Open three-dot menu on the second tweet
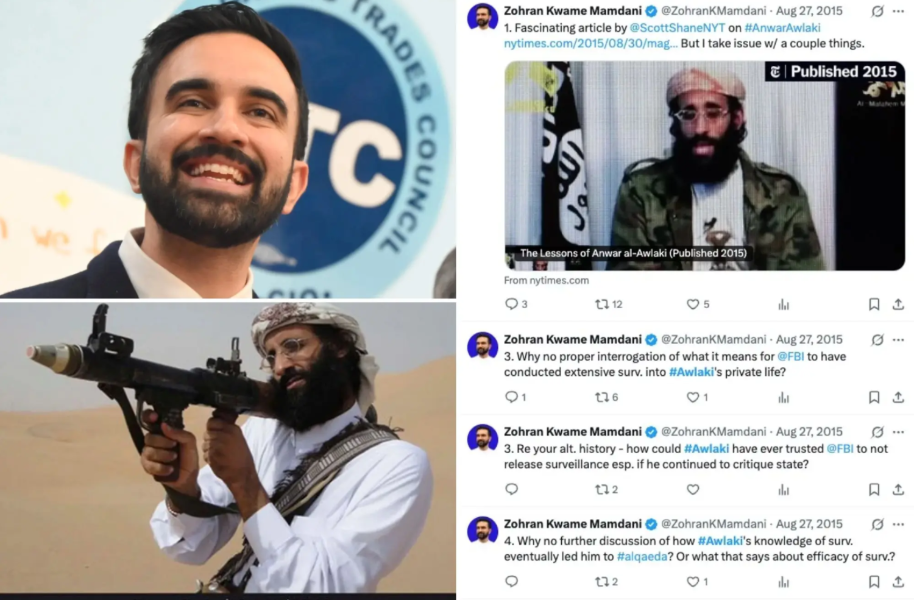Screen dimensions: 914x600 (898, 340)
